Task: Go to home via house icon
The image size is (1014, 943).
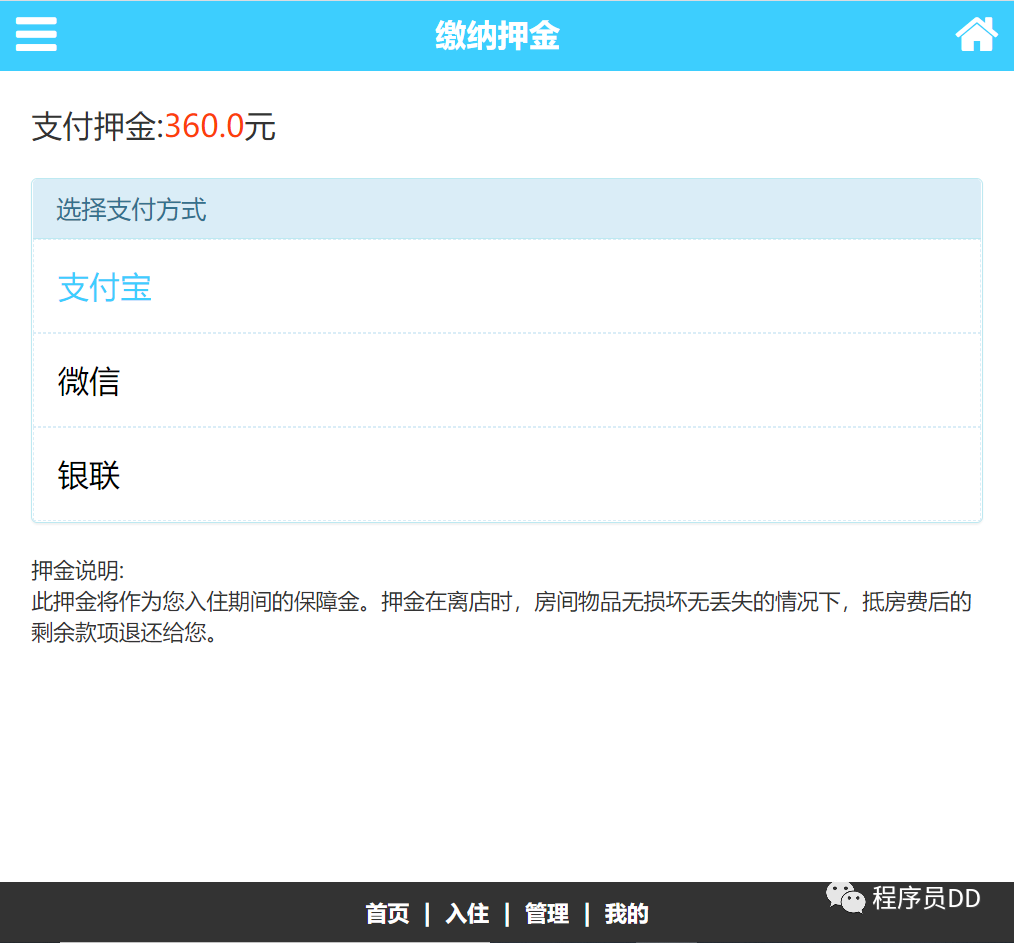Action: 976,34
